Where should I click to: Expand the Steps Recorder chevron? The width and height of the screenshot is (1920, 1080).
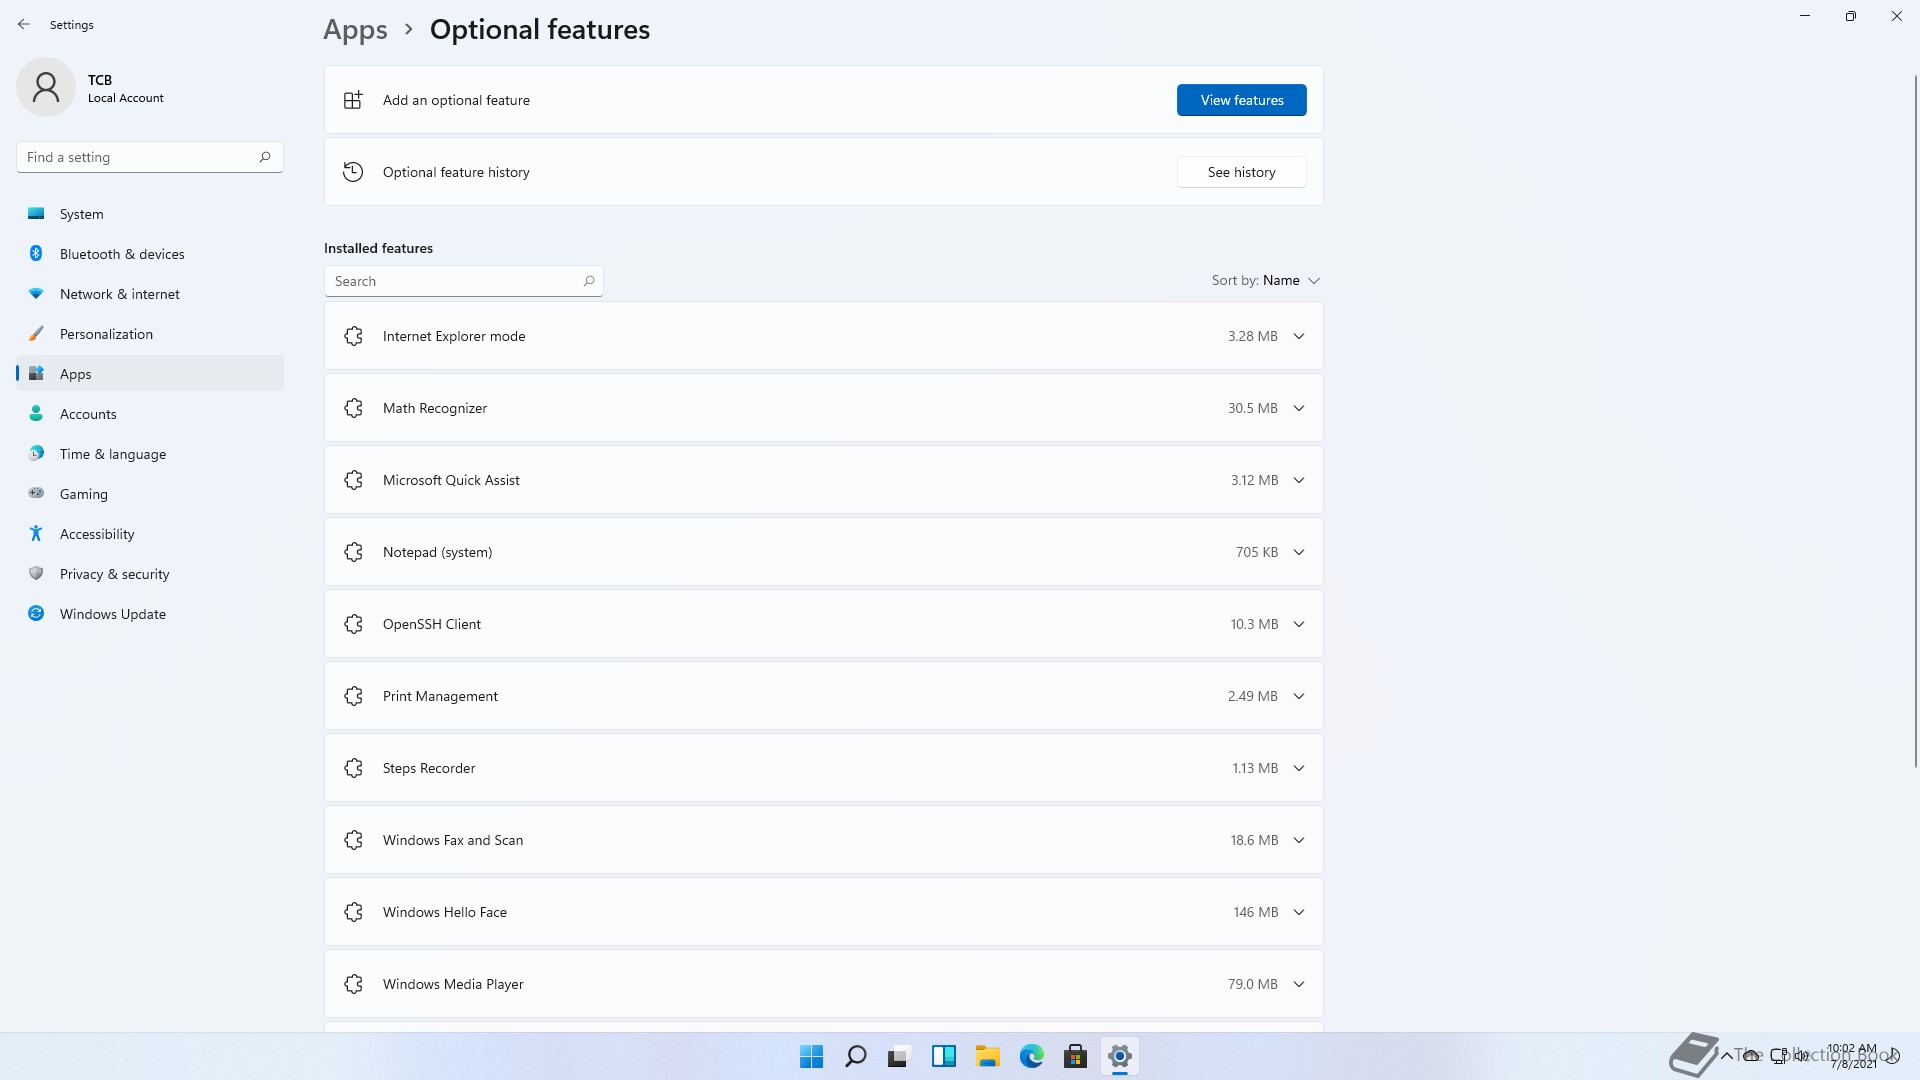(1299, 768)
